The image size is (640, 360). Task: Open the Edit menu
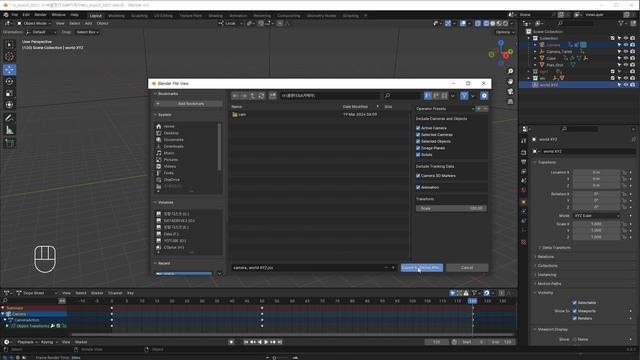tap(26, 15)
